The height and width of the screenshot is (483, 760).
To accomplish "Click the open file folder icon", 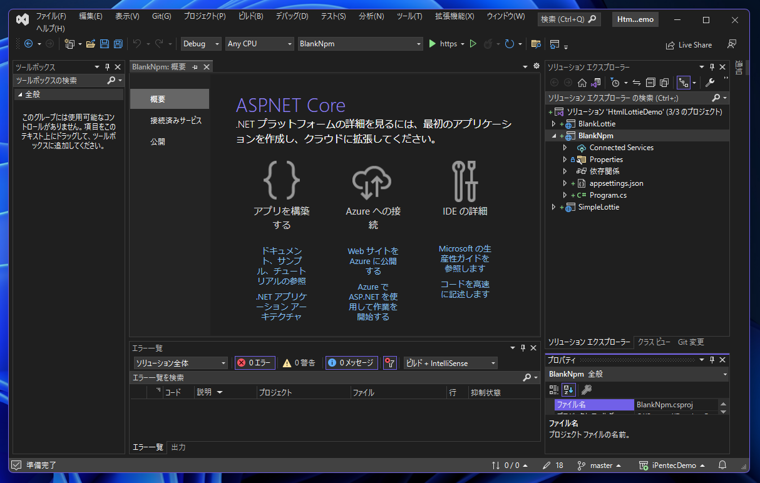I will point(90,44).
